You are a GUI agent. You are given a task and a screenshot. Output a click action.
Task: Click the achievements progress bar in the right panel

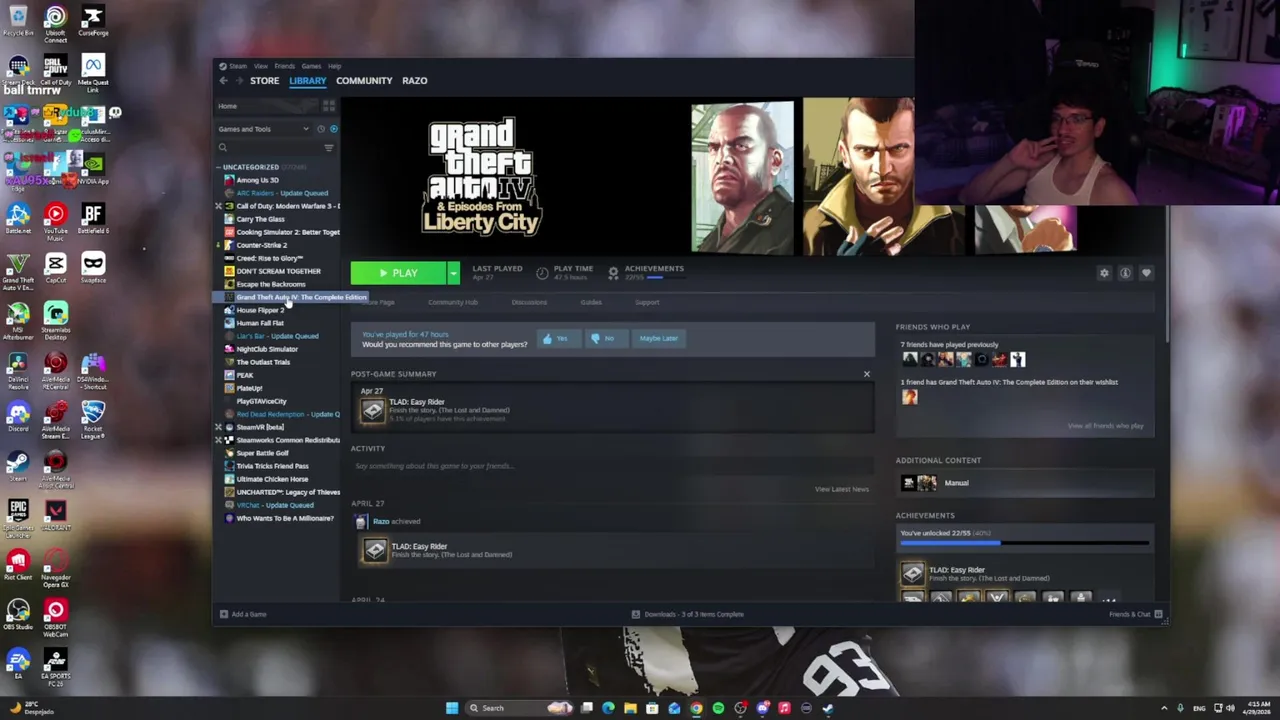tap(1024, 543)
